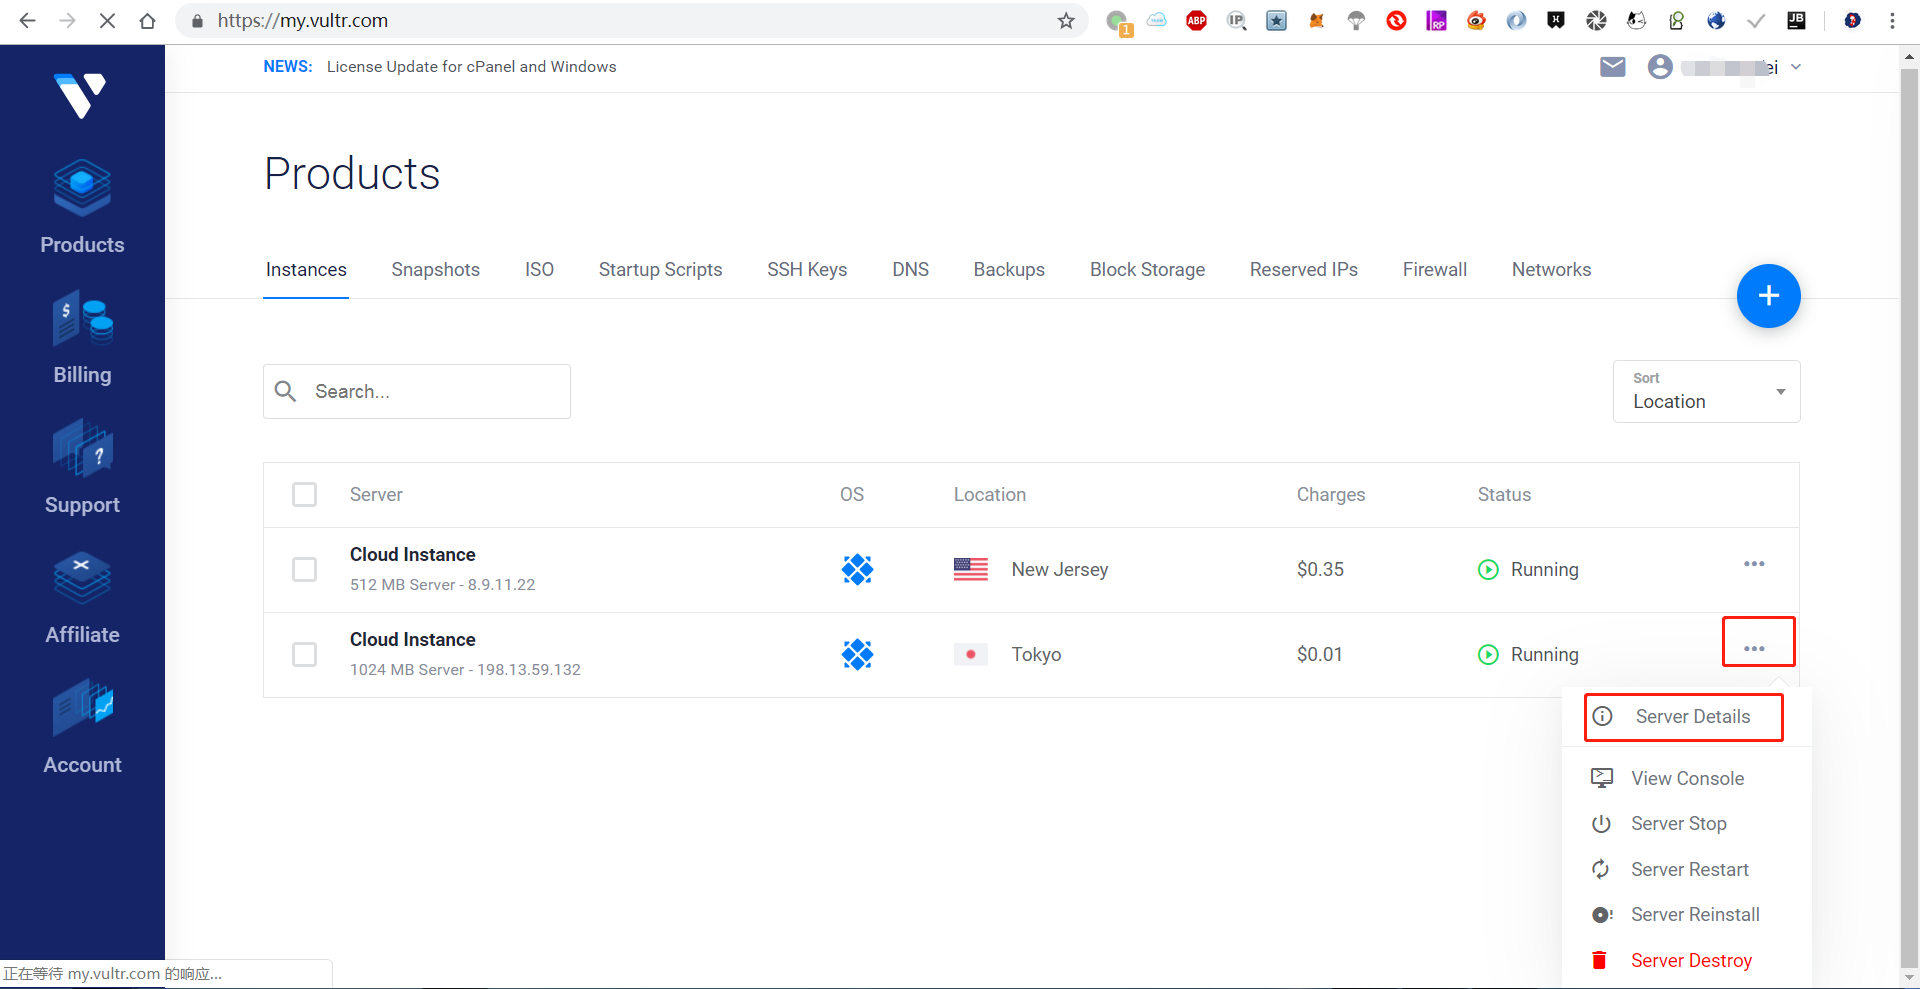Viewport: 1920px width, 989px height.
Task: Switch to the Firewall tab
Action: 1434,270
